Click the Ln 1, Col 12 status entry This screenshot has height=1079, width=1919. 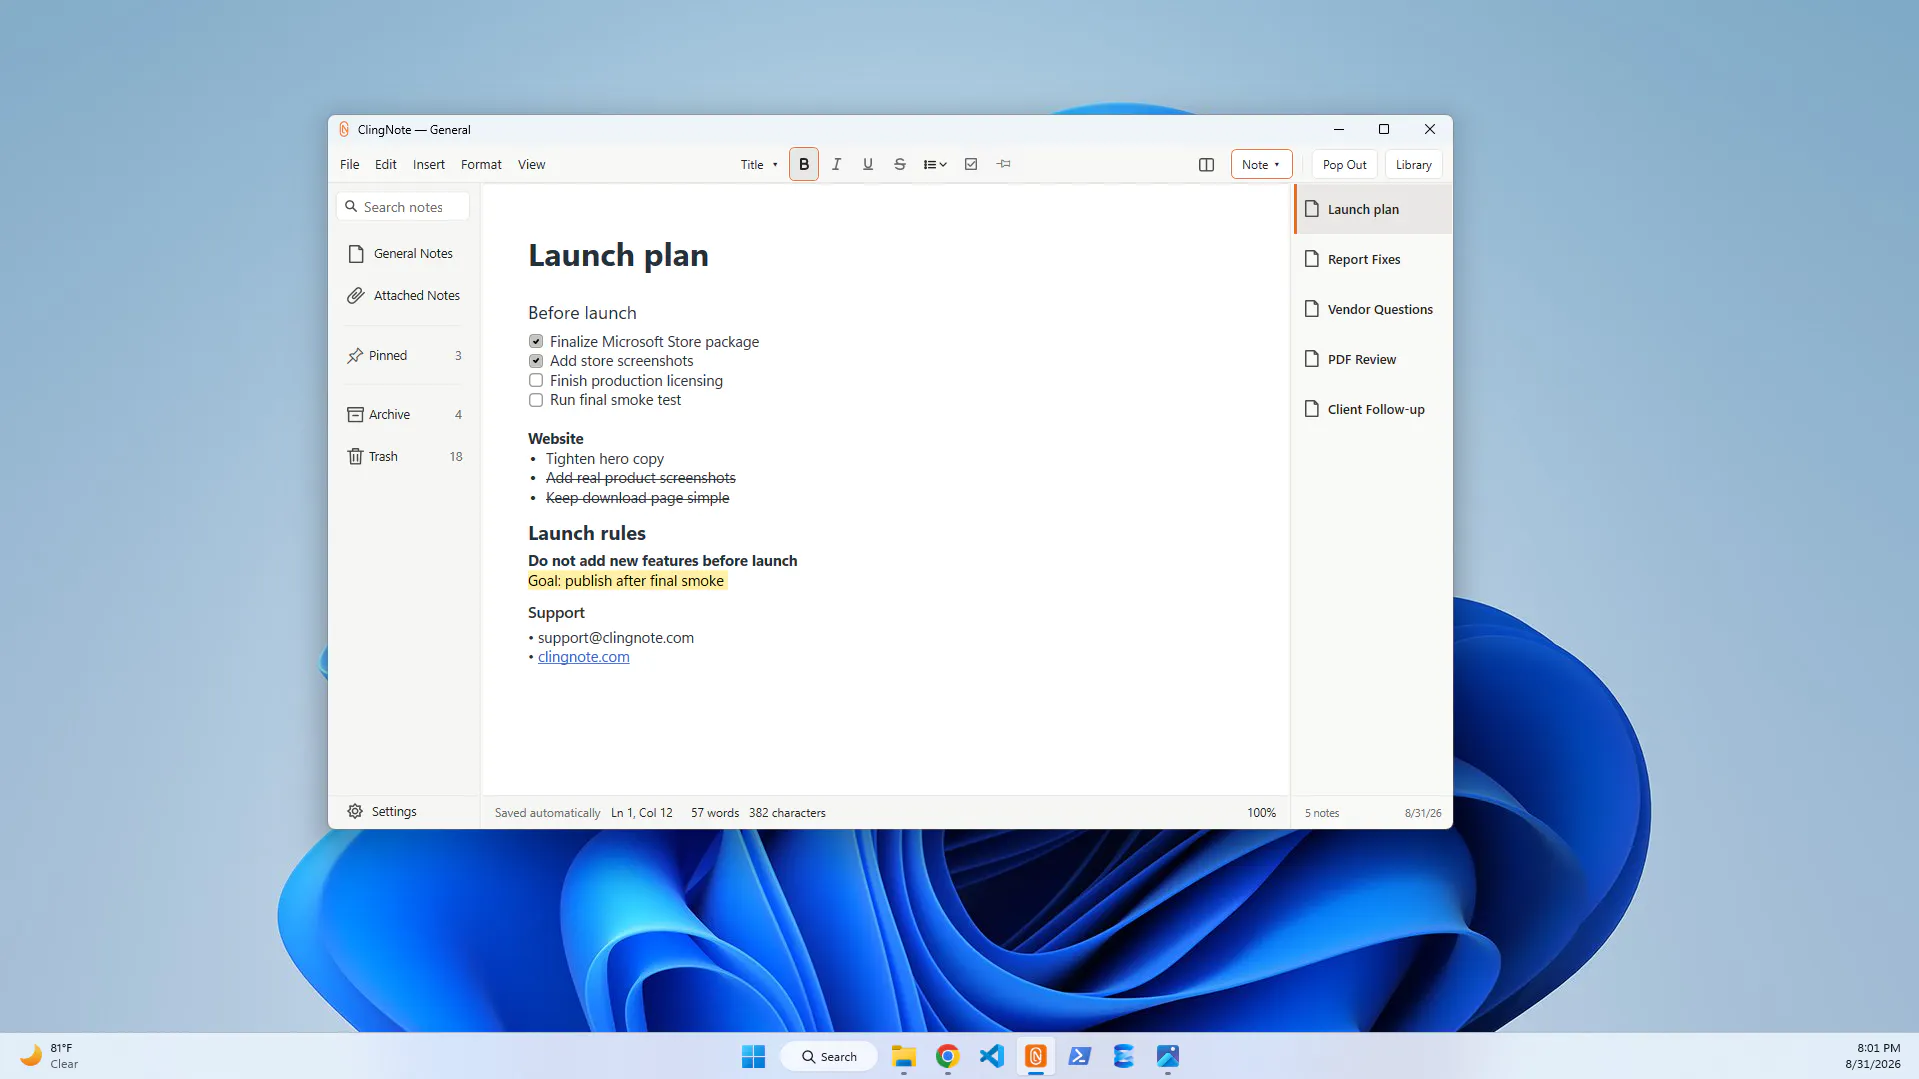(642, 813)
